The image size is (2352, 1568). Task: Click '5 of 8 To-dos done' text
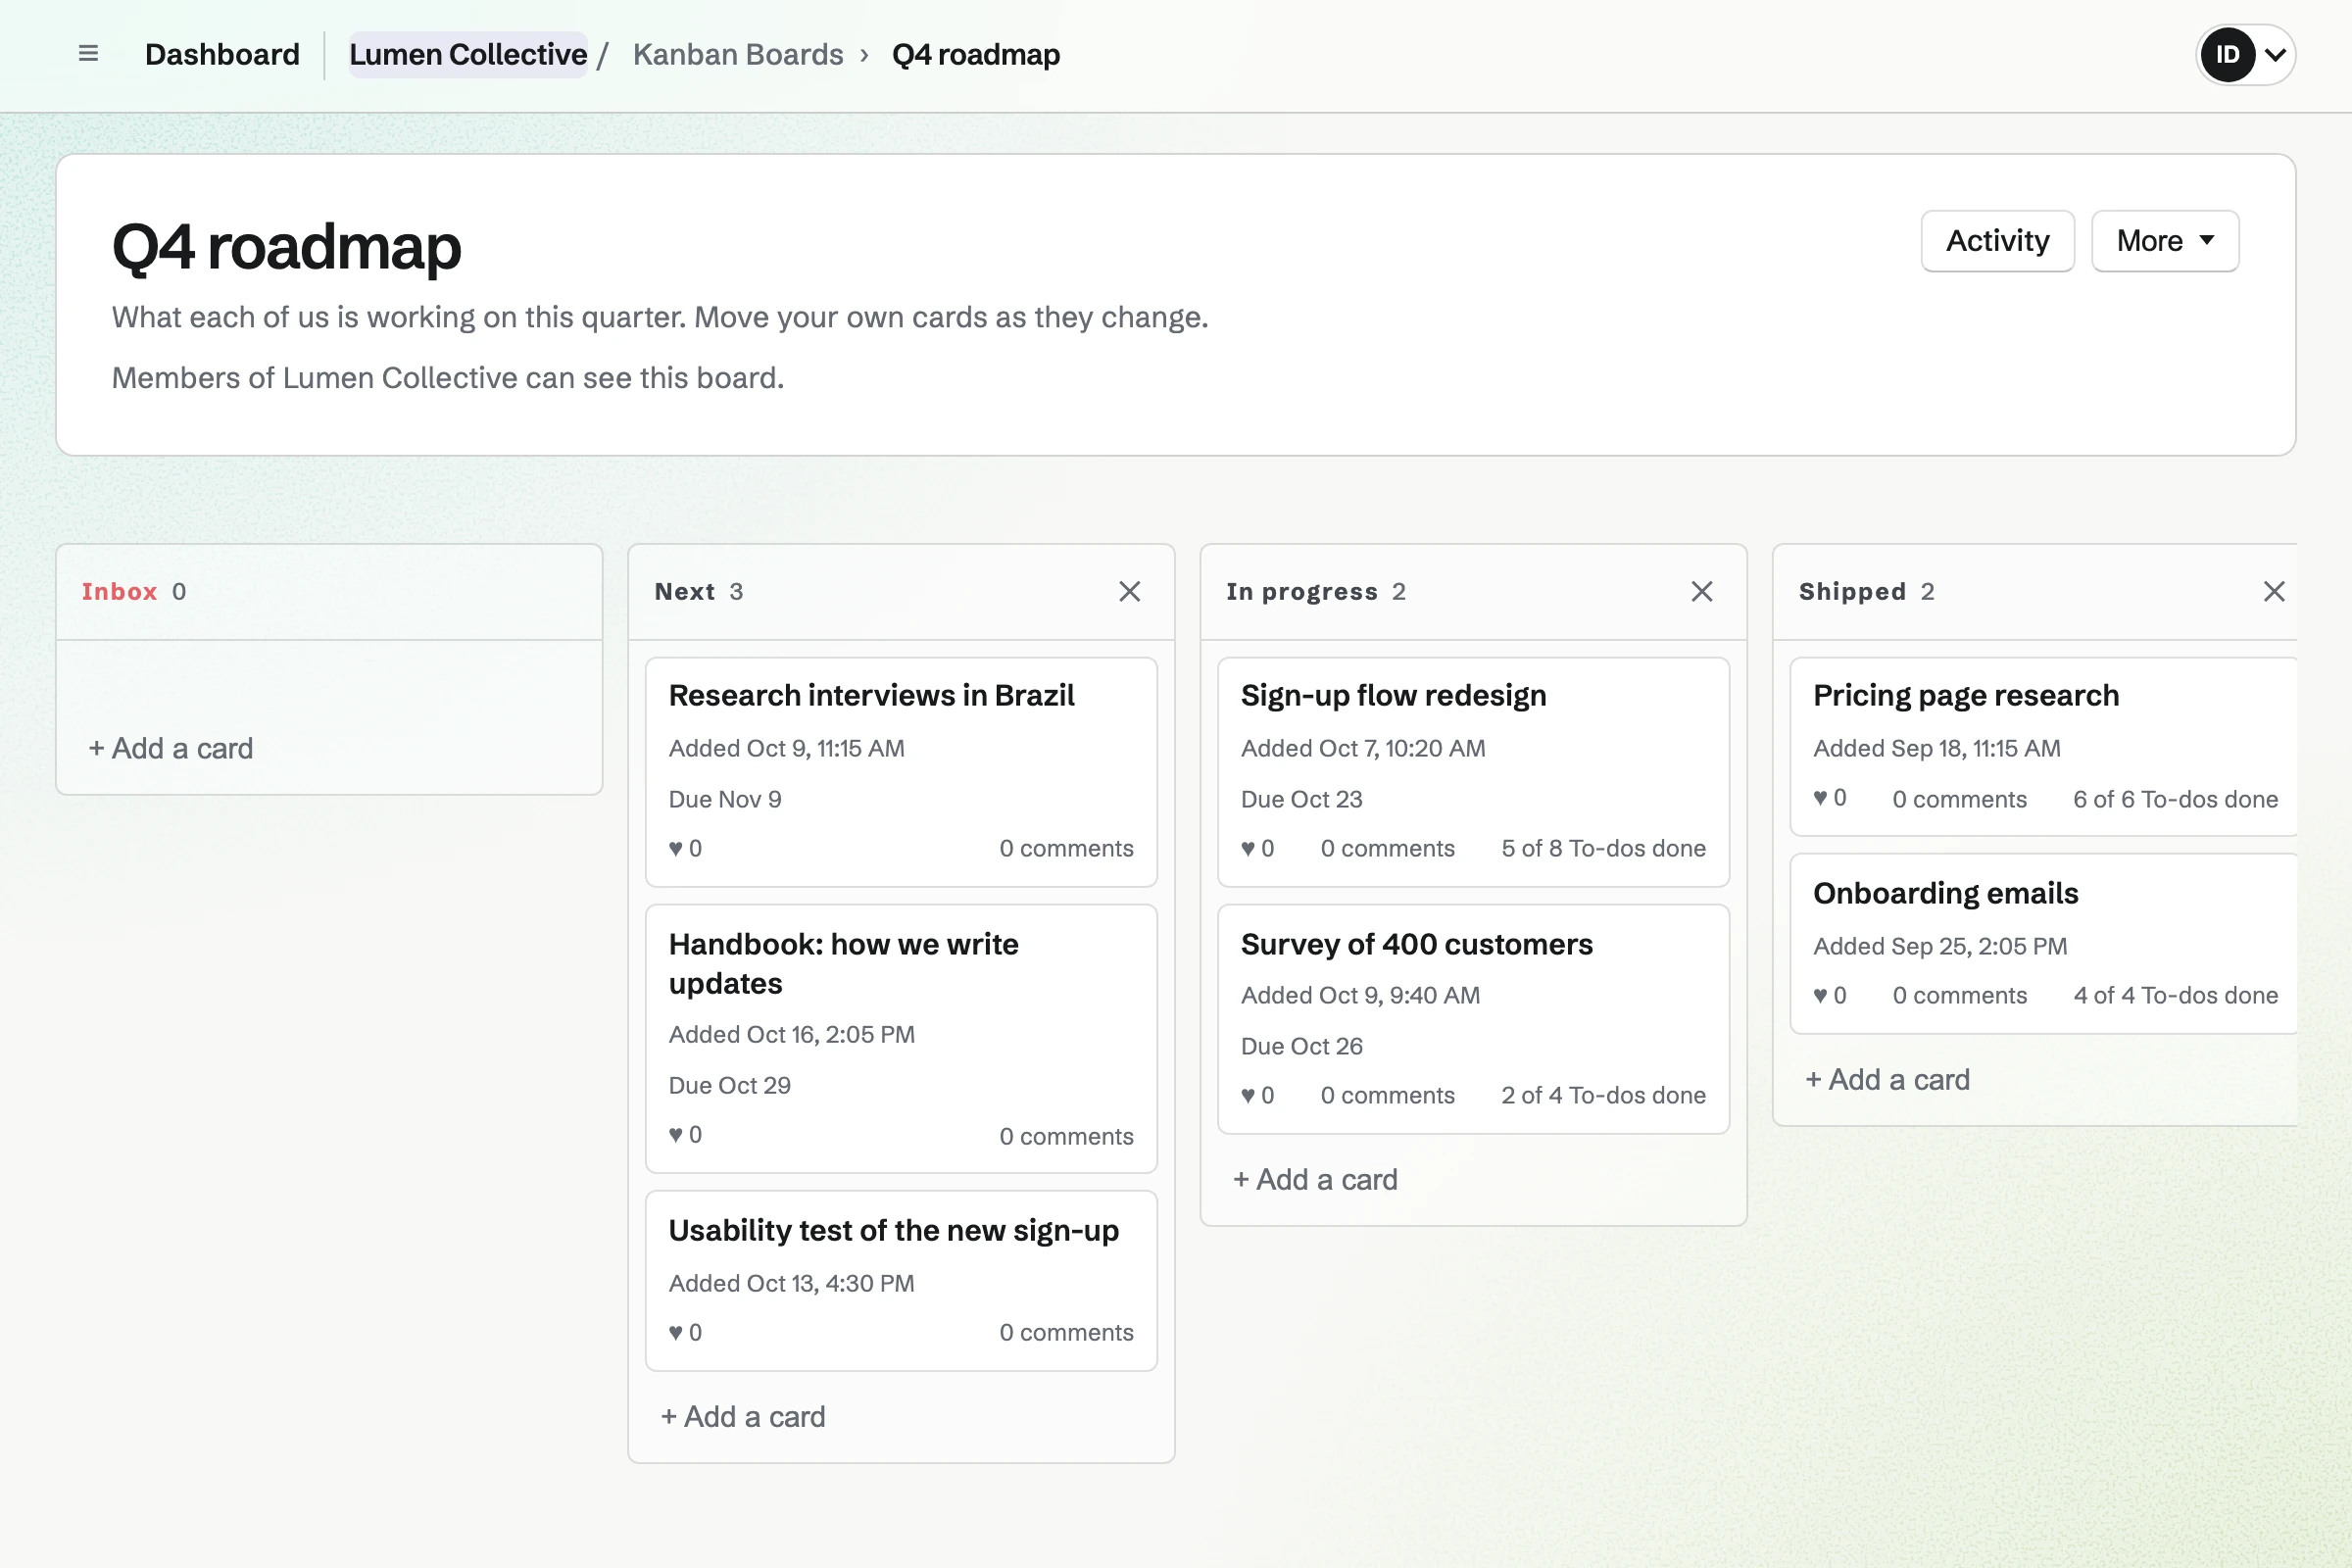click(x=1603, y=848)
